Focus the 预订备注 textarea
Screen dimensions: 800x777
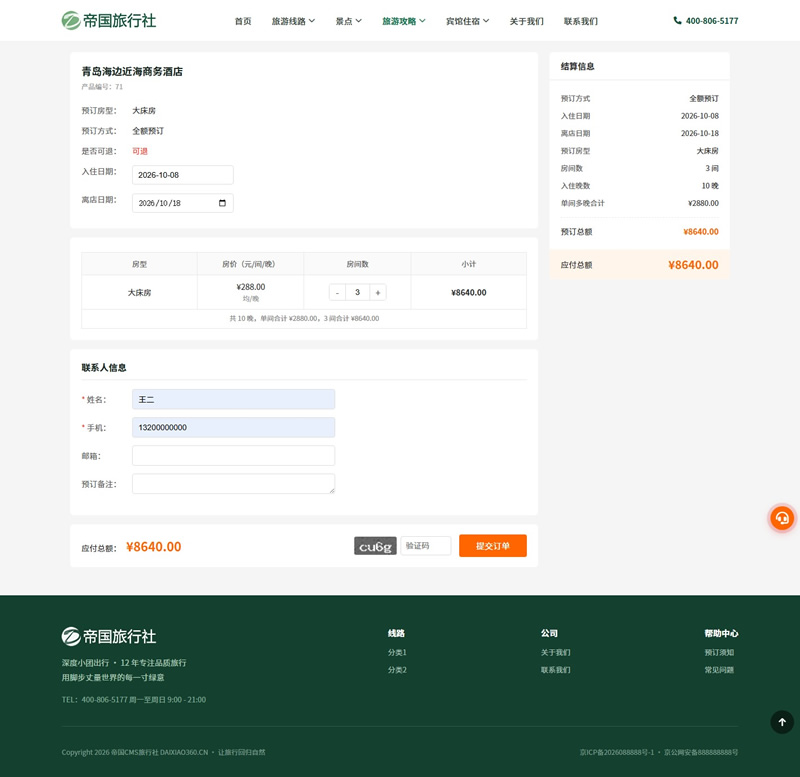click(x=234, y=484)
